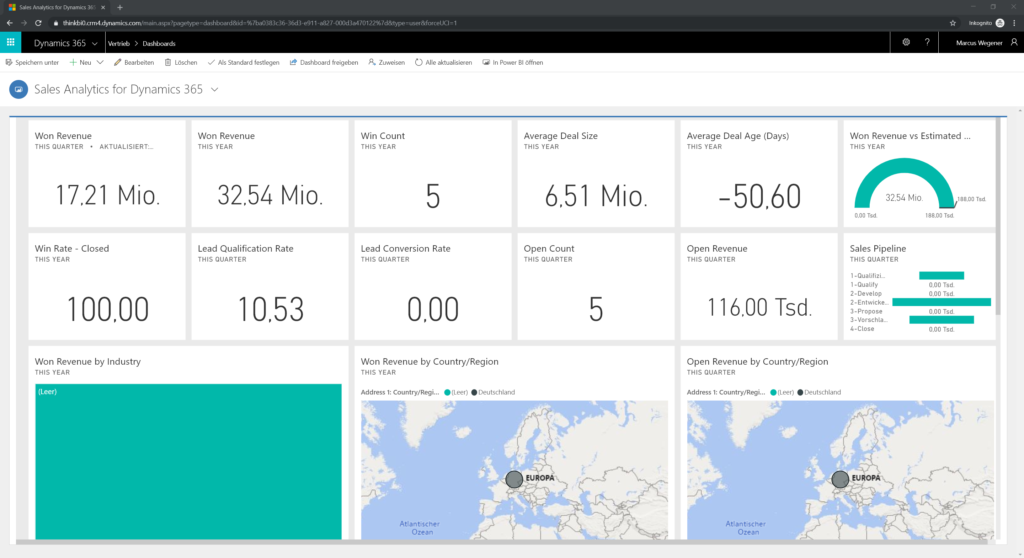Click the Europe bubble on Won Revenue map
This screenshot has height=558, width=1024.
click(x=514, y=479)
